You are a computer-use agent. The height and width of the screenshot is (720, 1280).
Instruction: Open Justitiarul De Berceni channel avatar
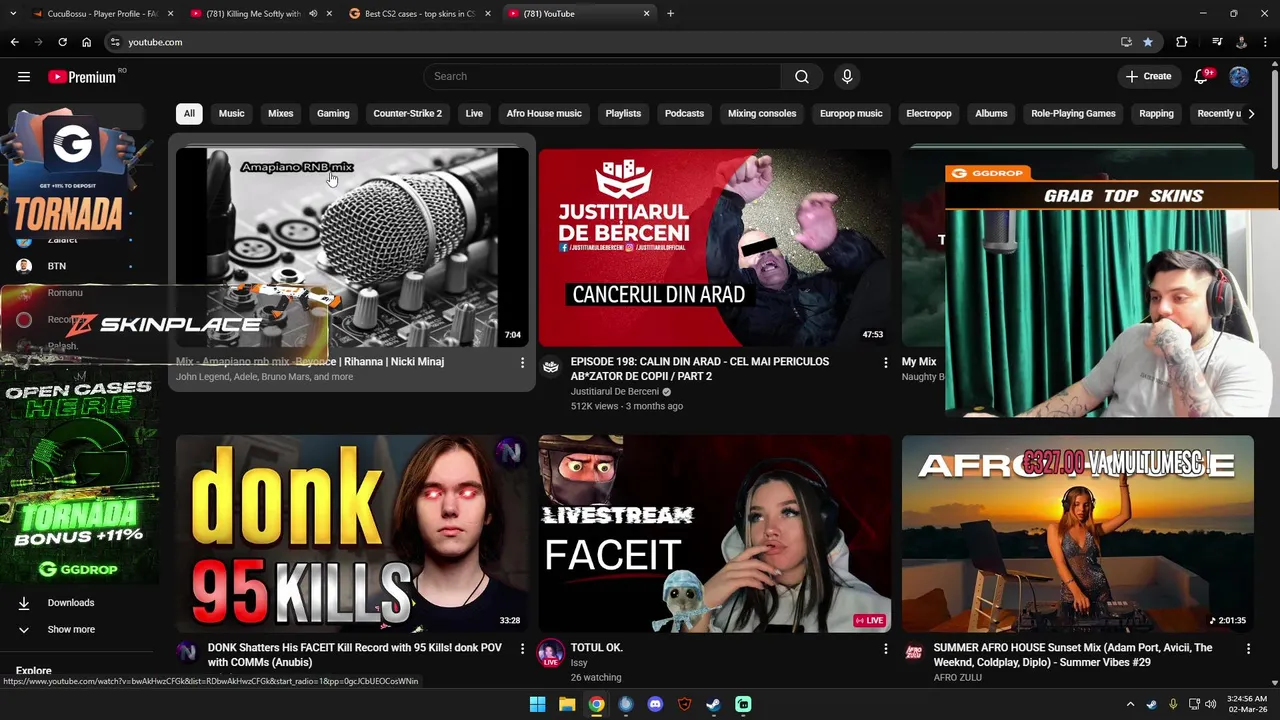click(x=550, y=367)
